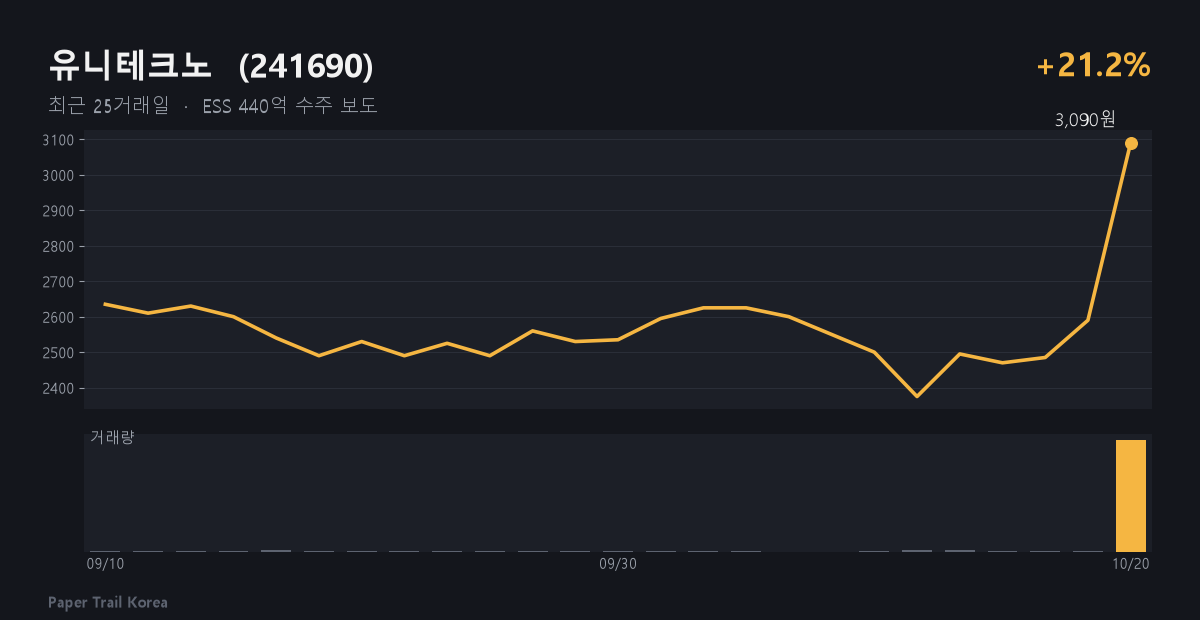1200x620 pixels.
Task: Click the "+21.2%" change figure
Action: pos(1094,66)
